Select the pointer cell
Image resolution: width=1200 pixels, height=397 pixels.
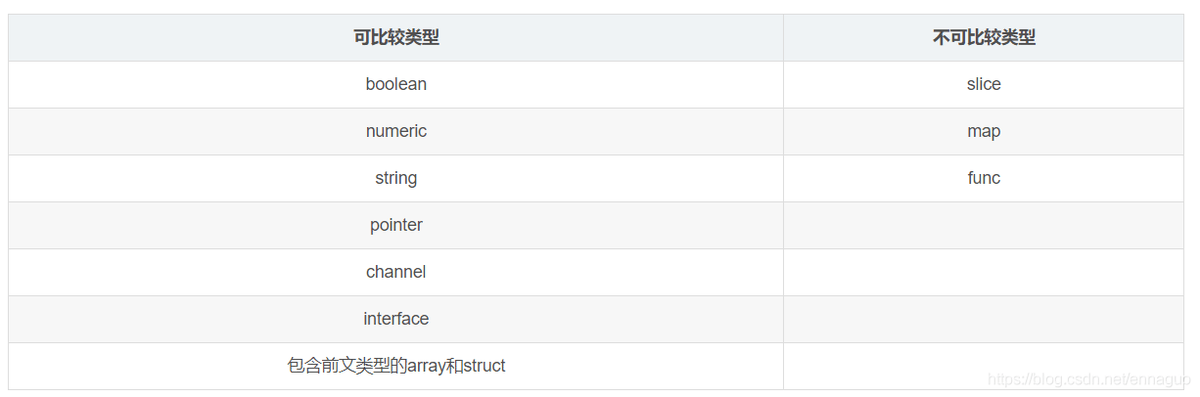tap(396, 225)
